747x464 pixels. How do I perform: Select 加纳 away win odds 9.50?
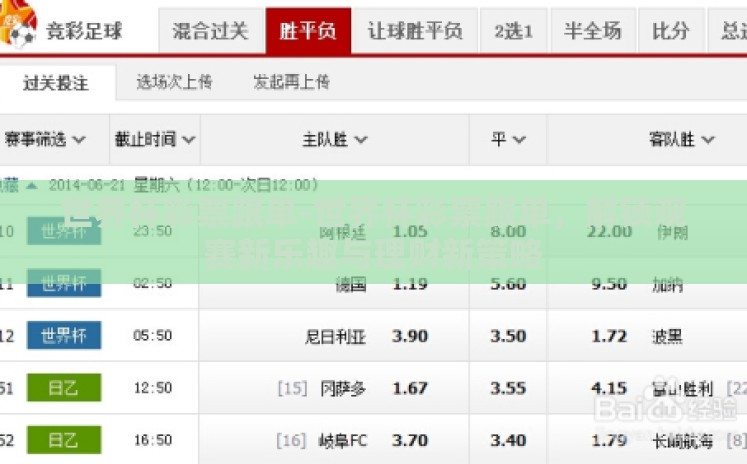pyautogui.click(x=609, y=284)
